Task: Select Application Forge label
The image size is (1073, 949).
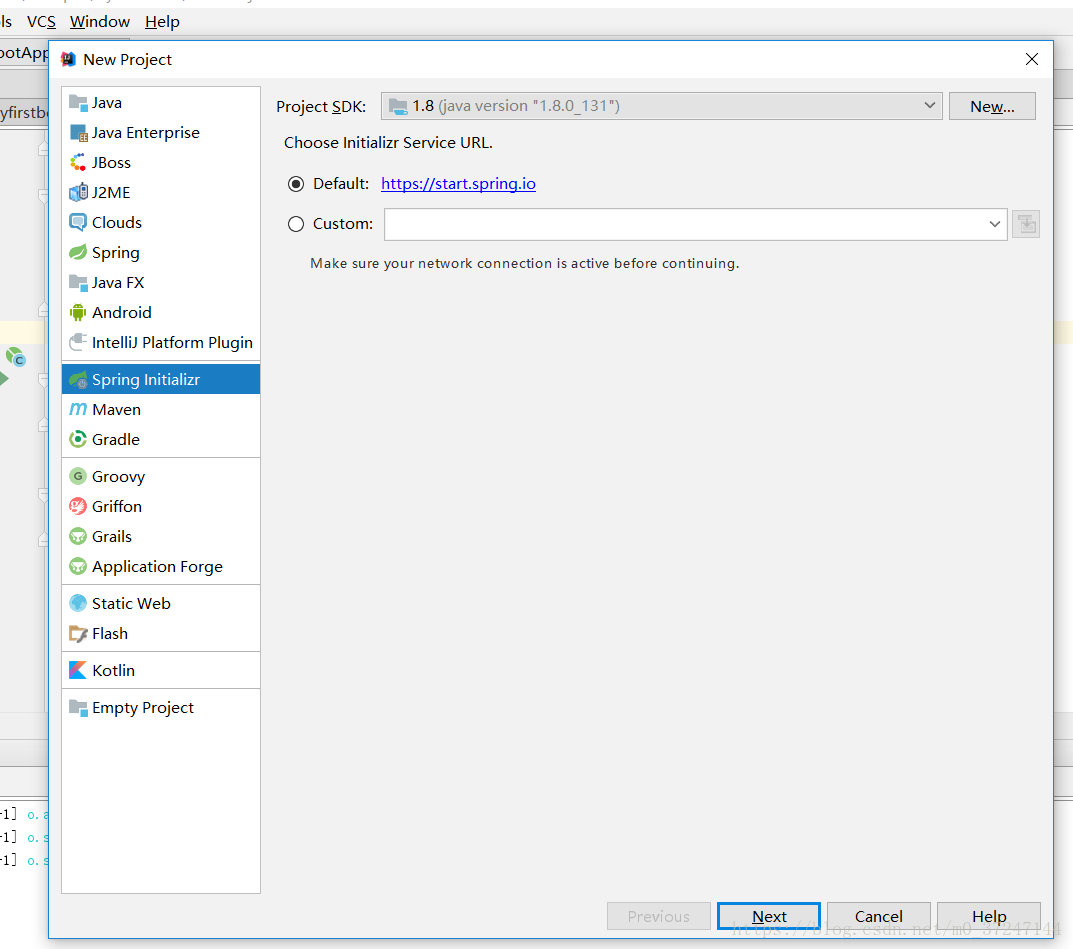Action: [157, 567]
